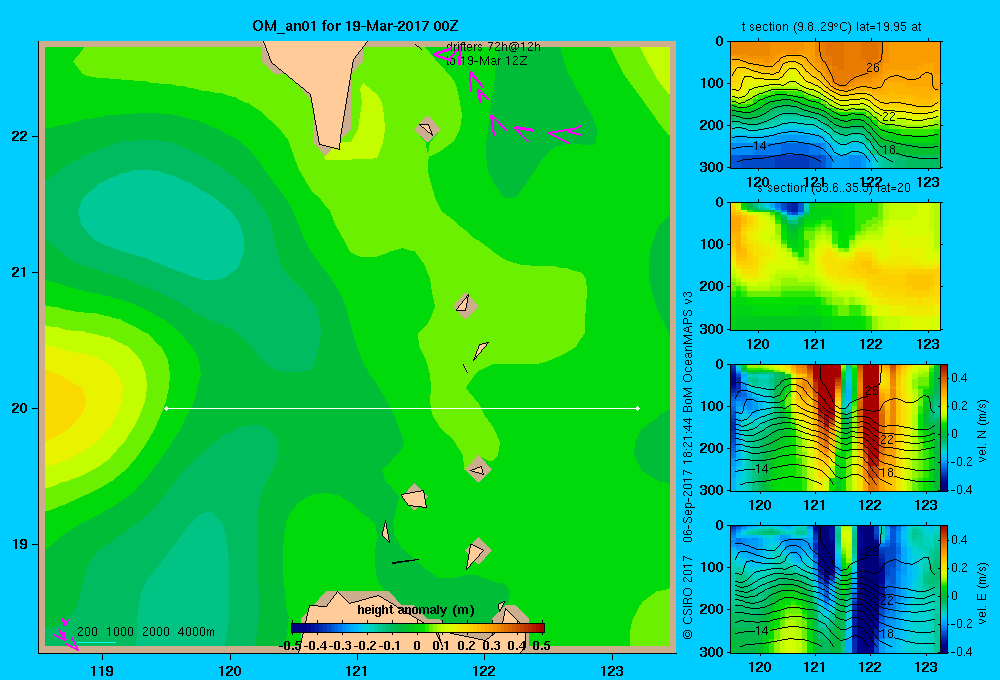Click longitude tick label 121 on main map
Viewport: 1000px width, 680px height.
coord(357,670)
